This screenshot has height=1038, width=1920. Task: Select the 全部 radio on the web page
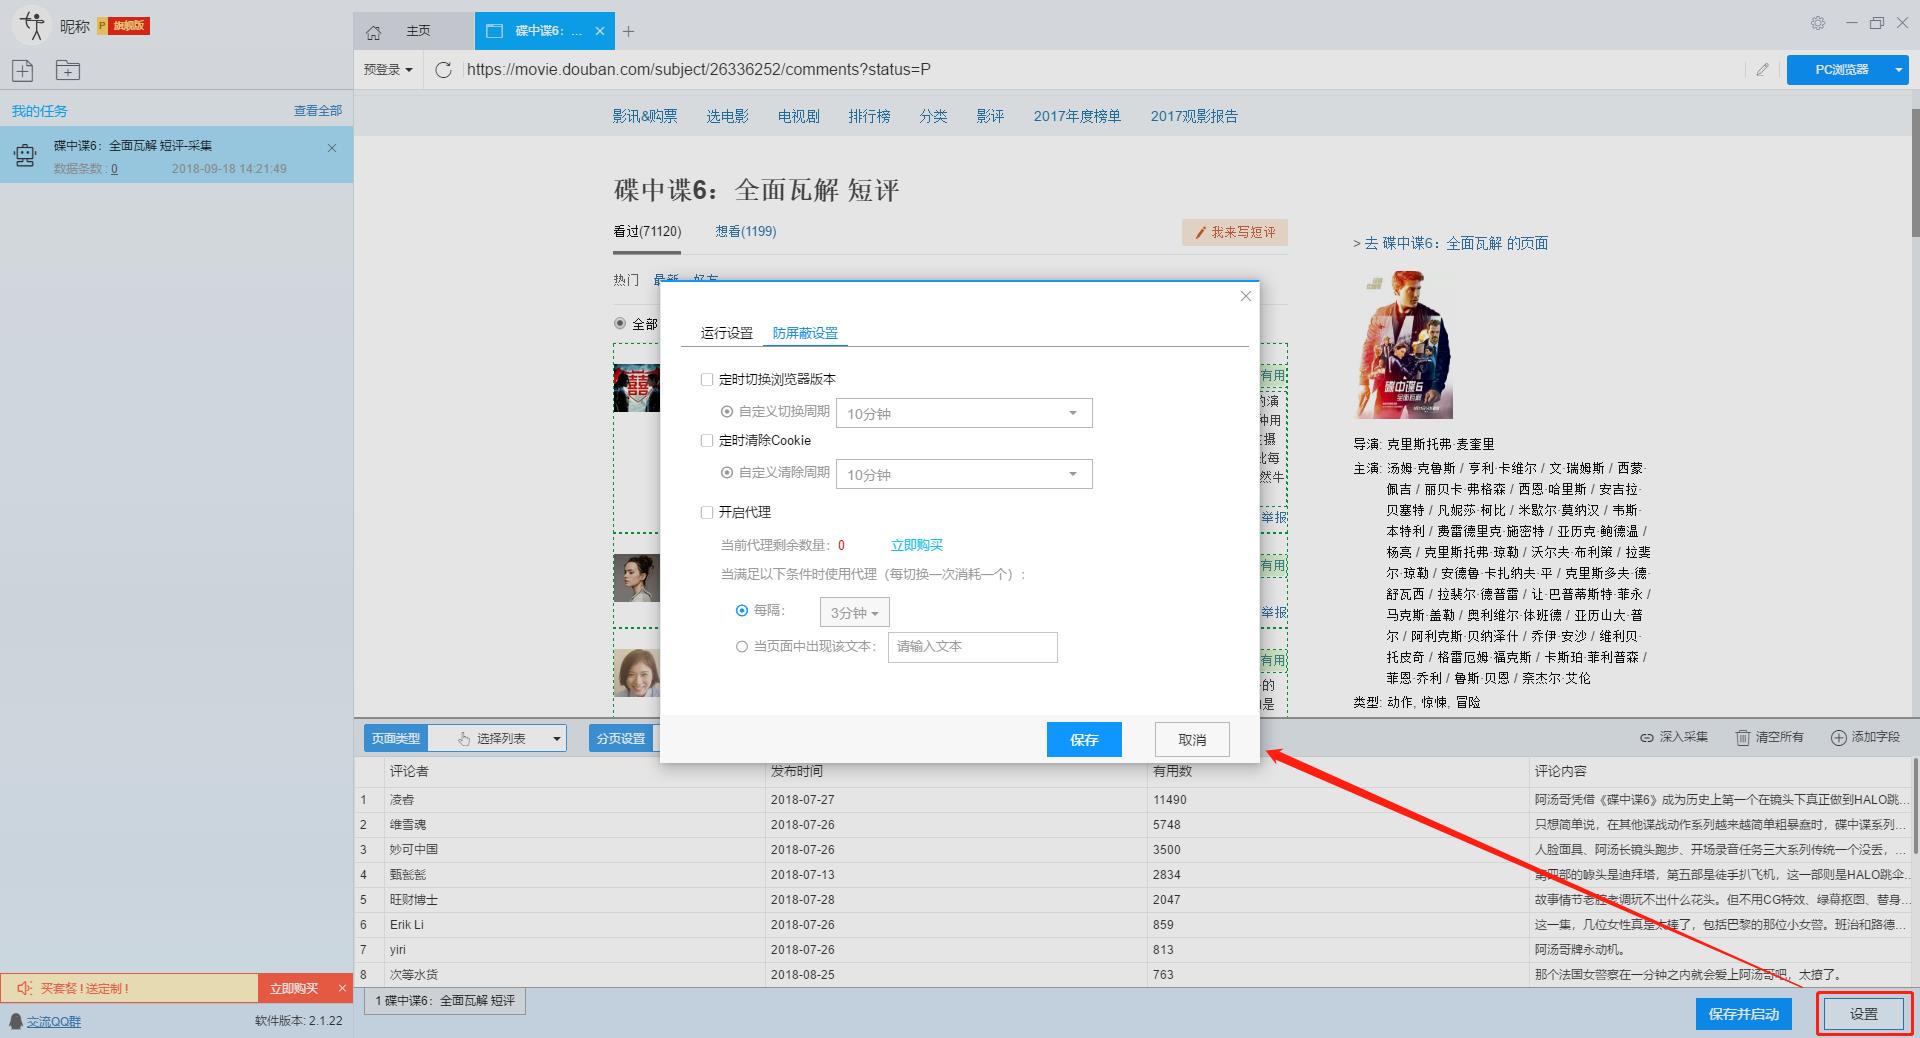coord(620,324)
